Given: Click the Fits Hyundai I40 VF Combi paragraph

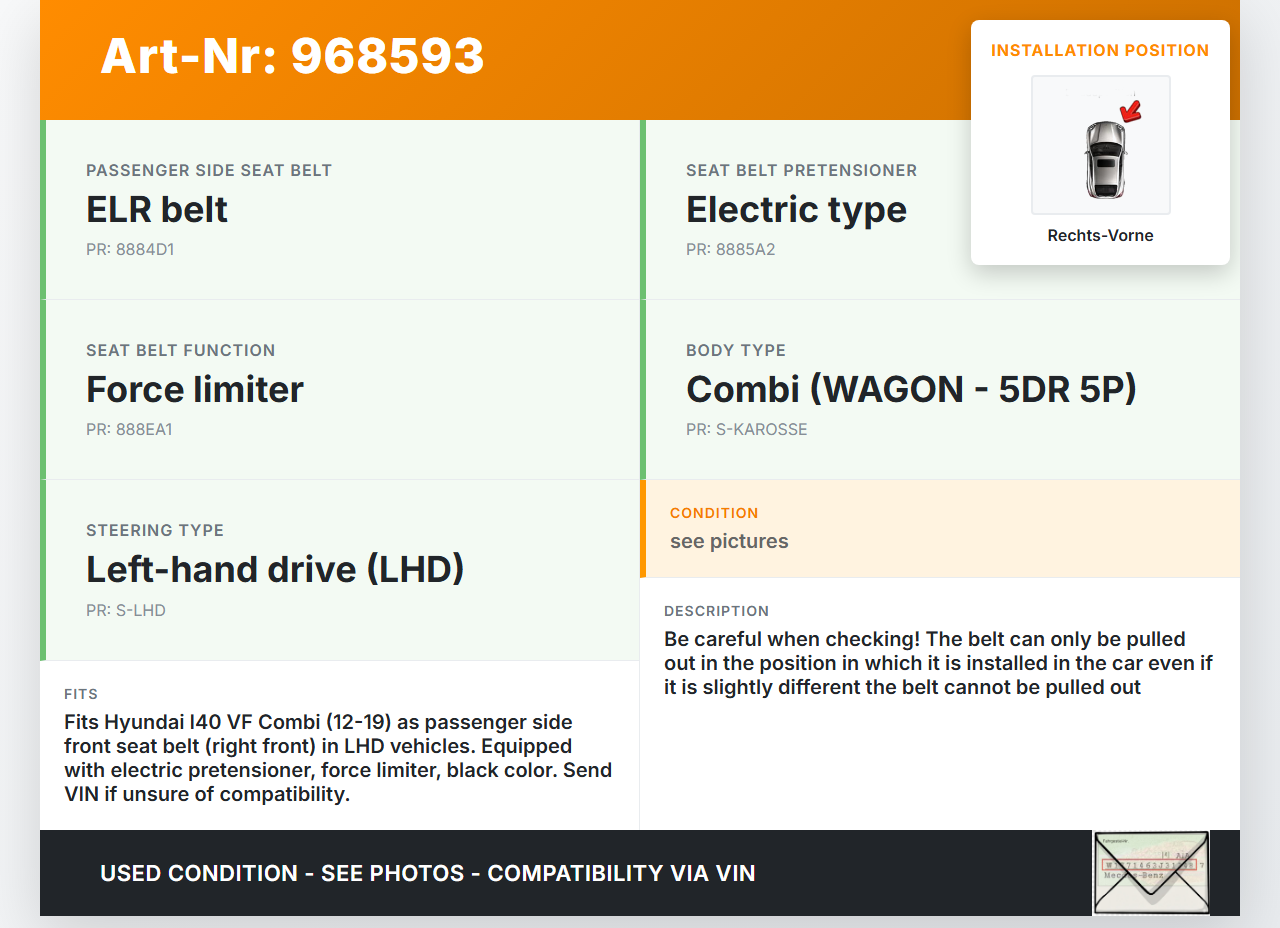Looking at the screenshot, I should (x=338, y=758).
